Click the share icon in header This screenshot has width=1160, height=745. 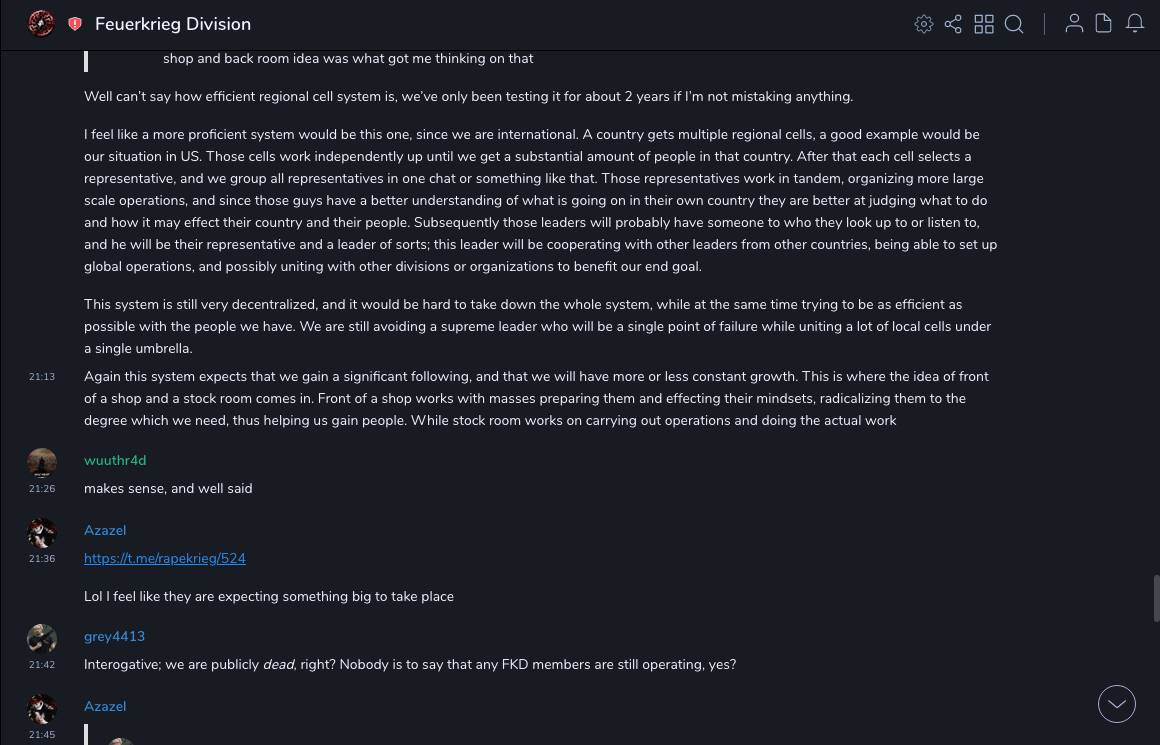(953, 24)
